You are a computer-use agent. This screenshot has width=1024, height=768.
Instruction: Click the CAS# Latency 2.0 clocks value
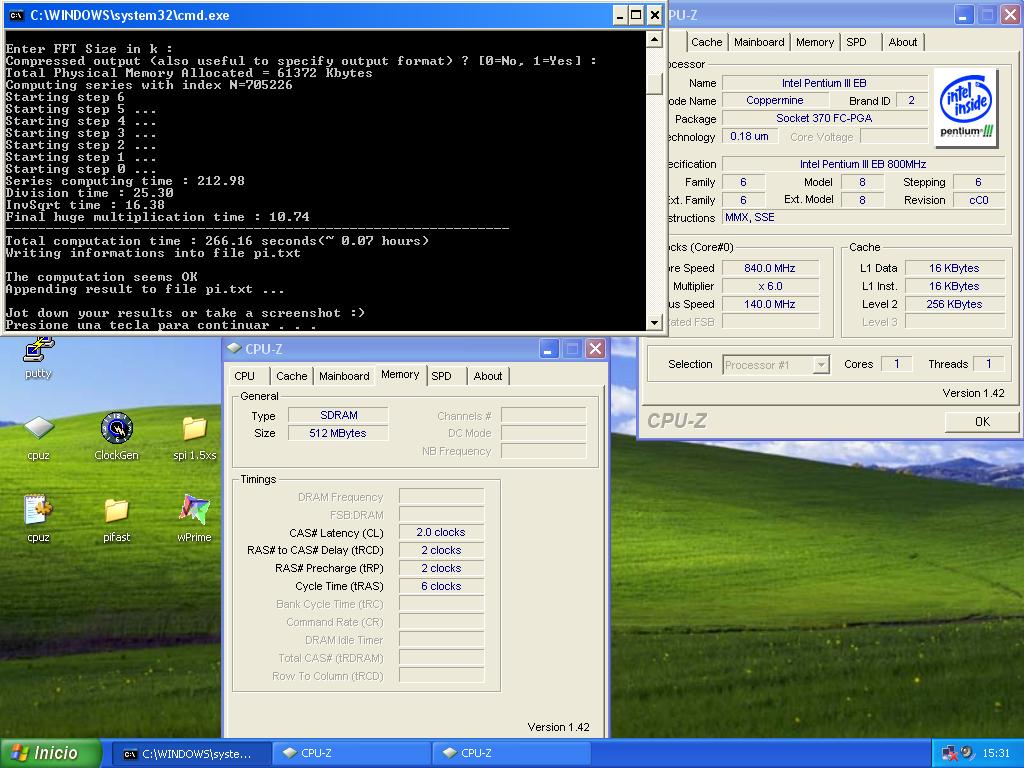[441, 532]
